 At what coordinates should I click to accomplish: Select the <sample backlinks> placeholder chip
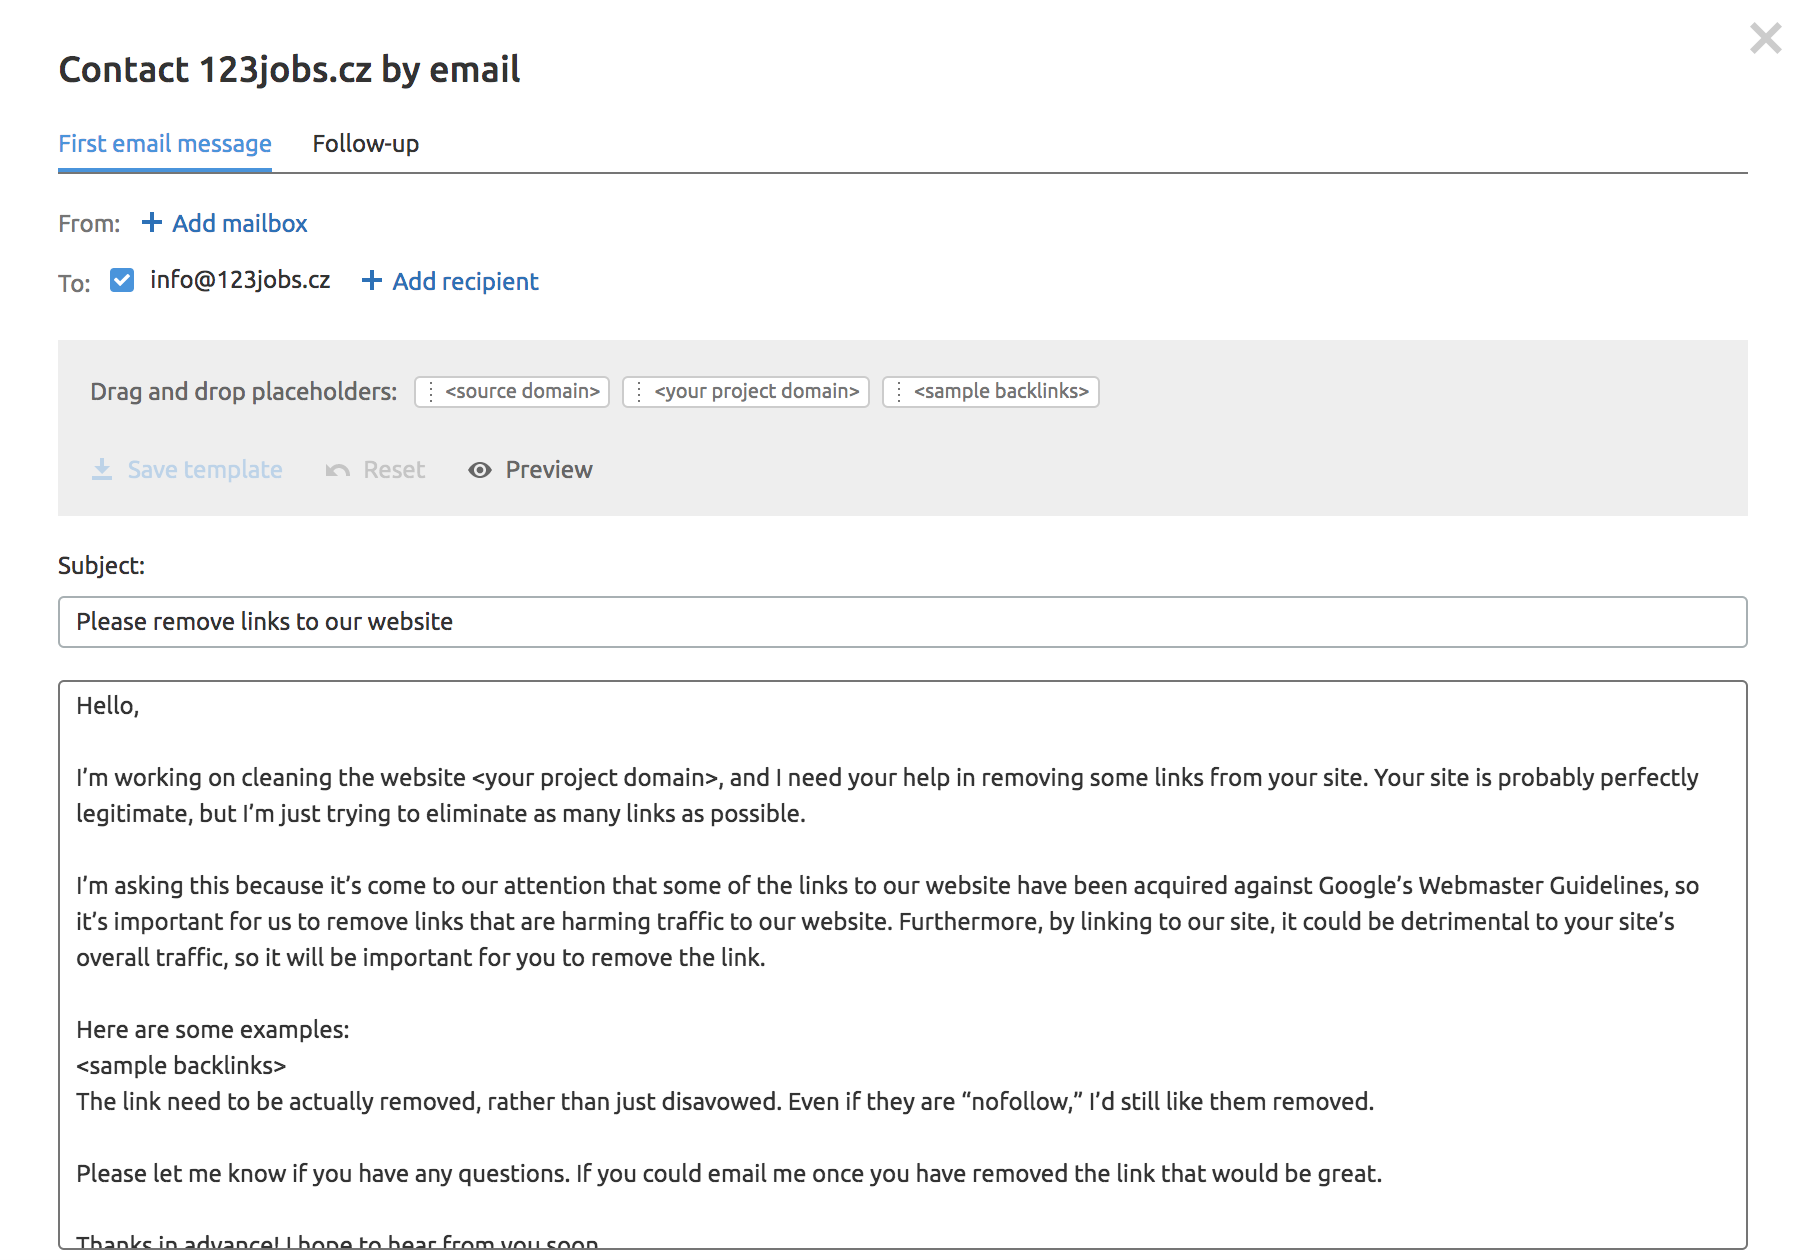pyautogui.click(x=991, y=392)
